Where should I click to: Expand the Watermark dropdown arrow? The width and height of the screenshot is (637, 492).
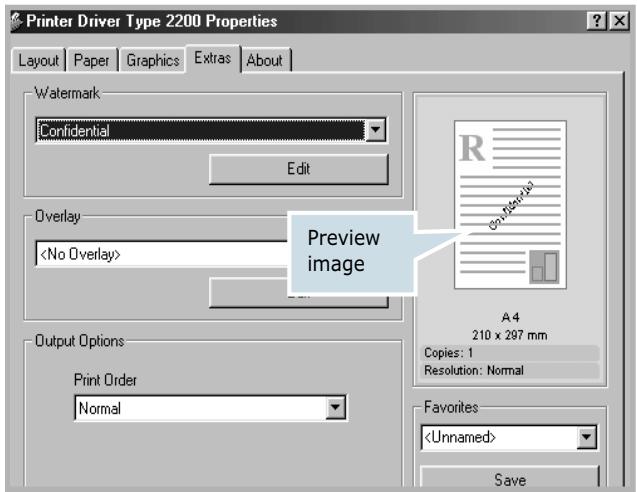pyautogui.click(x=375, y=130)
